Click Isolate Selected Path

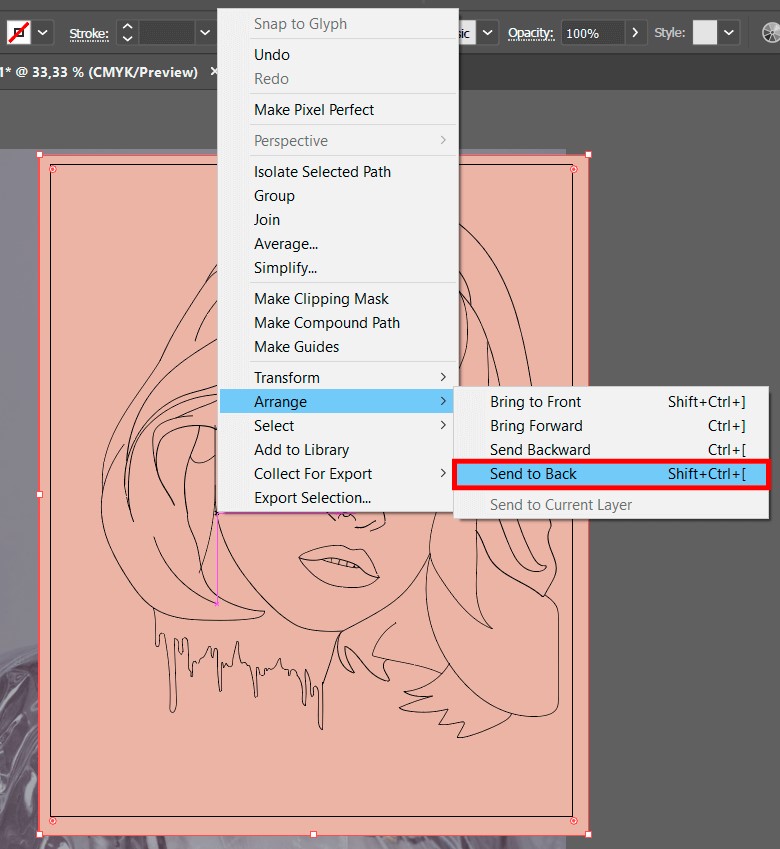pos(322,172)
